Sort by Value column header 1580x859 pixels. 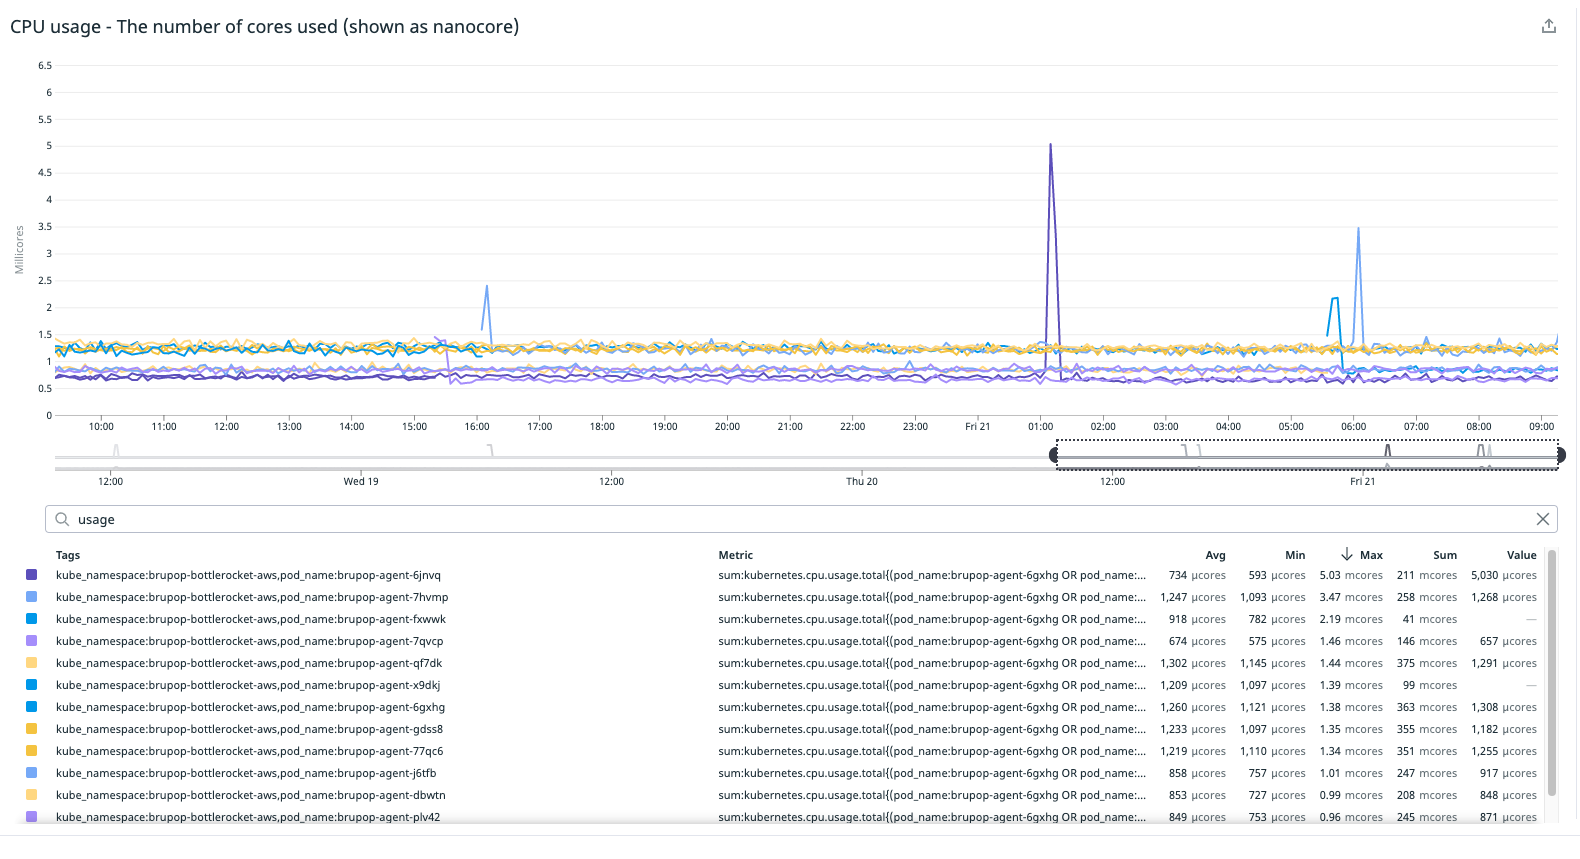pyautogui.click(x=1522, y=555)
